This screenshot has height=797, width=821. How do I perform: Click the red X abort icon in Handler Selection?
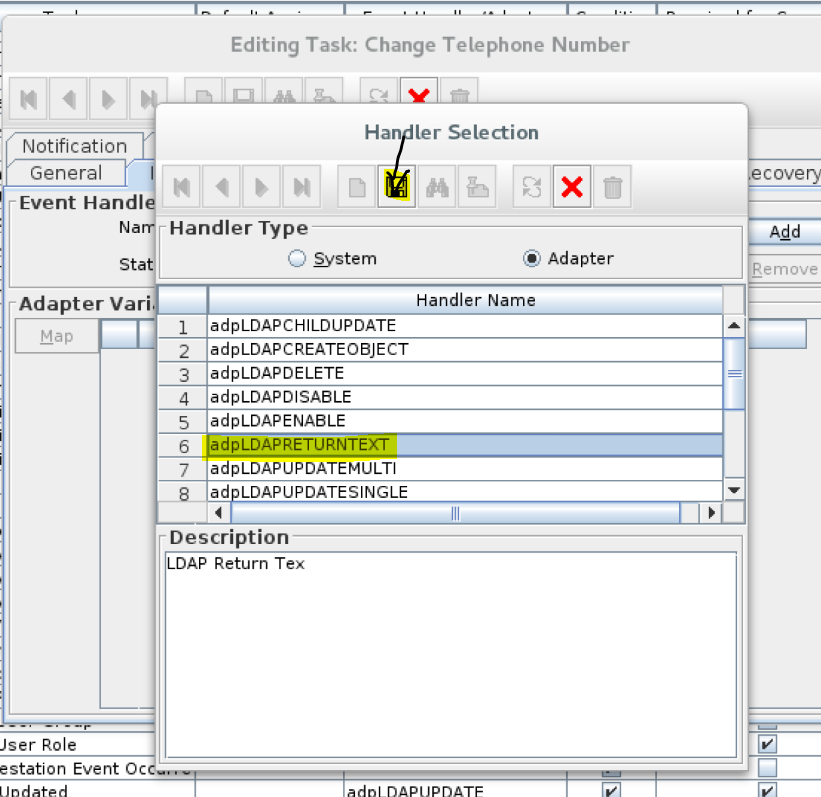pyautogui.click(x=571, y=186)
